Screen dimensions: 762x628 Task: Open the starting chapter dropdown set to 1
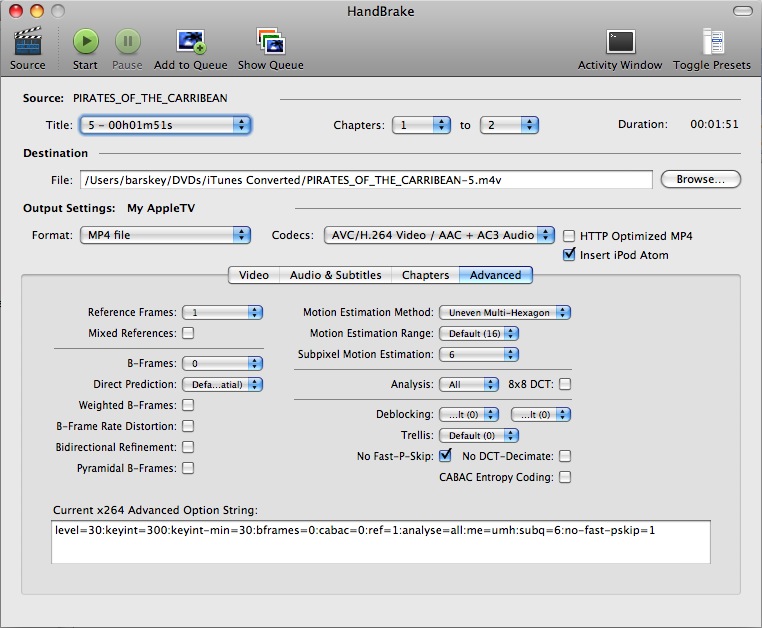[421, 125]
